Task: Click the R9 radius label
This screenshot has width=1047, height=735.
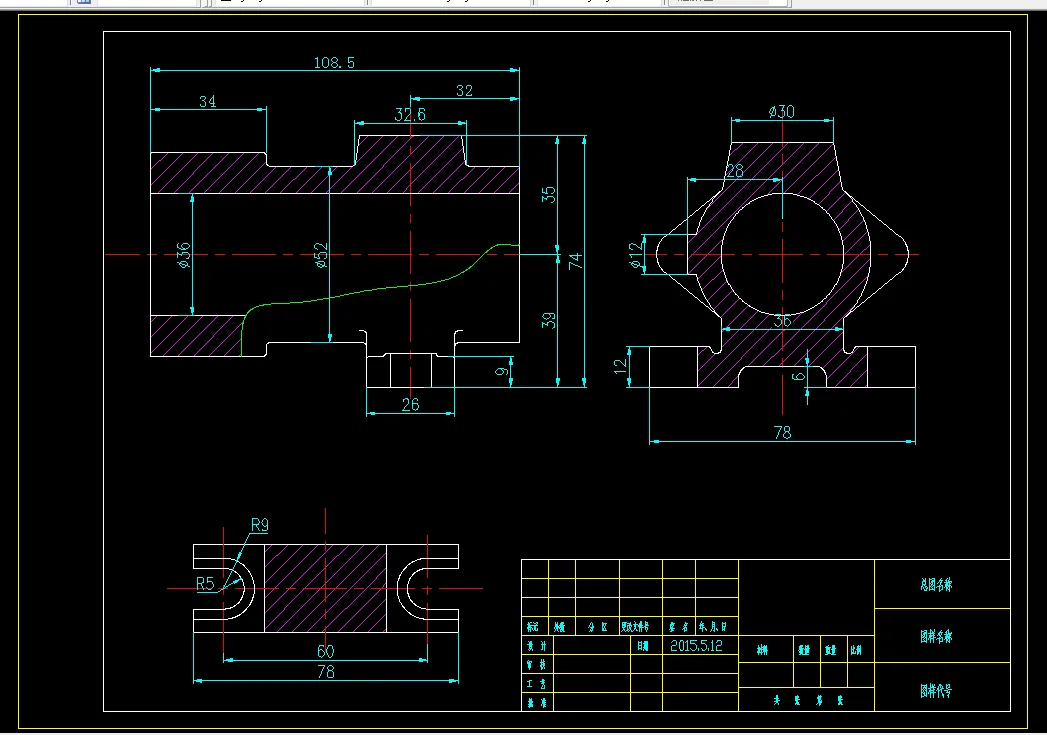Action: (260, 525)
